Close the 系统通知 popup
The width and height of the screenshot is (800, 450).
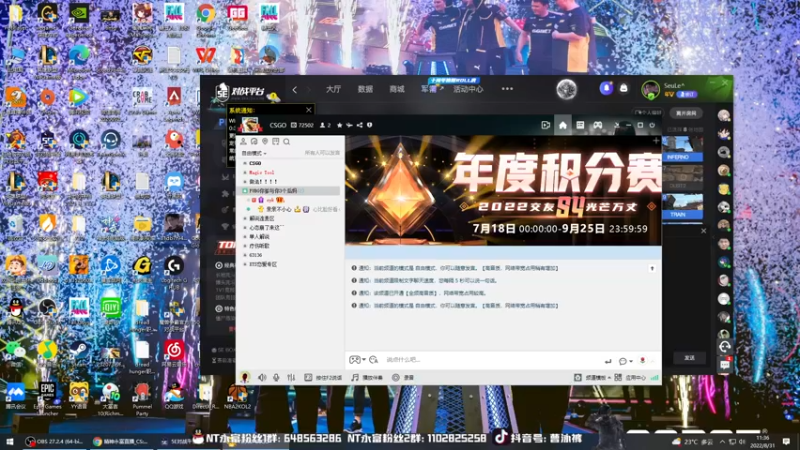point(309,110)
